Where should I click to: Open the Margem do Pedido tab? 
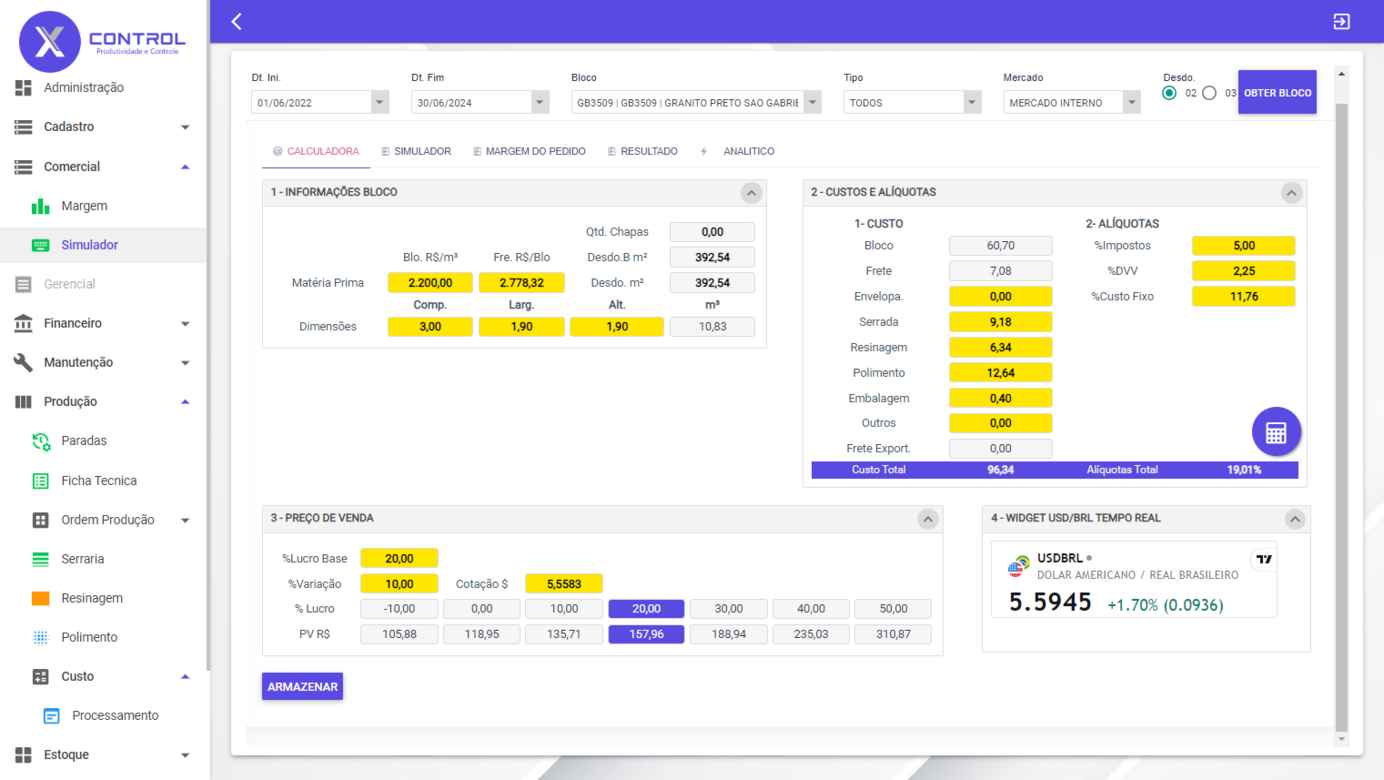pyautogui.click(x=529, y=151)
